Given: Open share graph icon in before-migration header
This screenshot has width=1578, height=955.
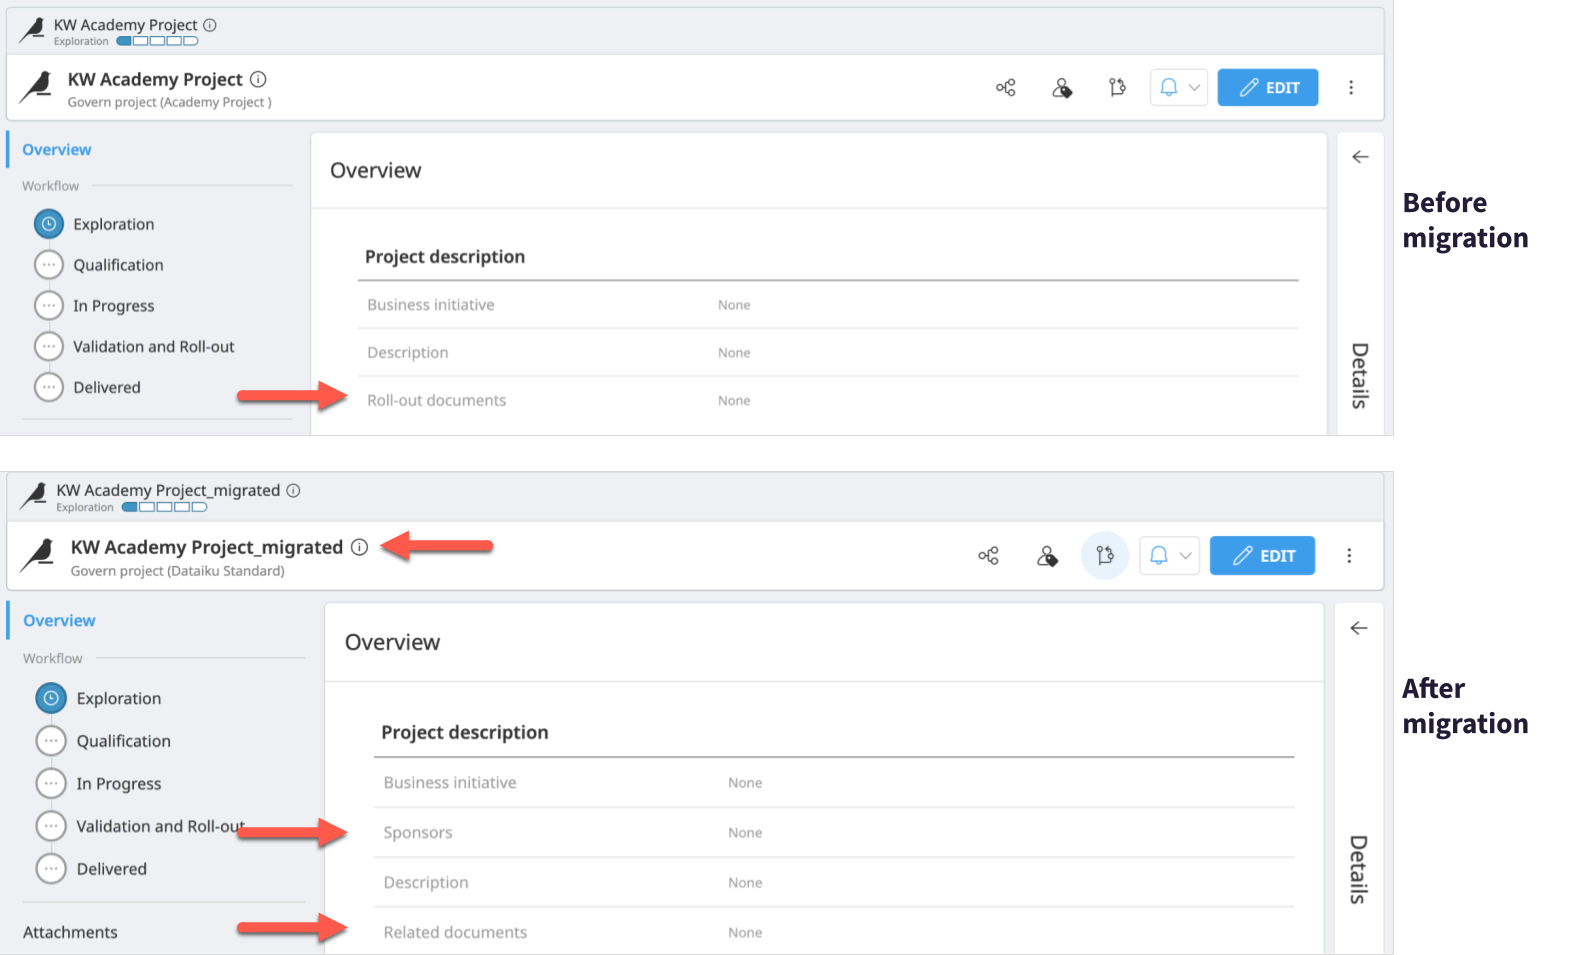Looking at the screenshot, I should [1006, 88].
